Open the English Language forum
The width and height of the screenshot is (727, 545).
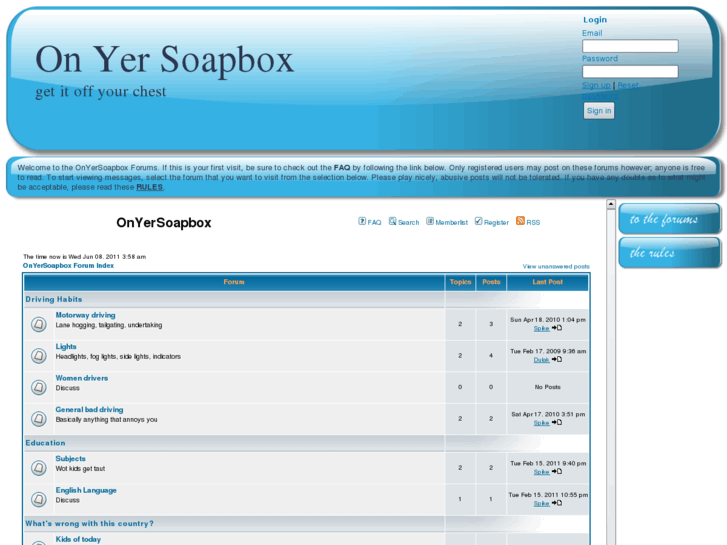pos(86,490)
